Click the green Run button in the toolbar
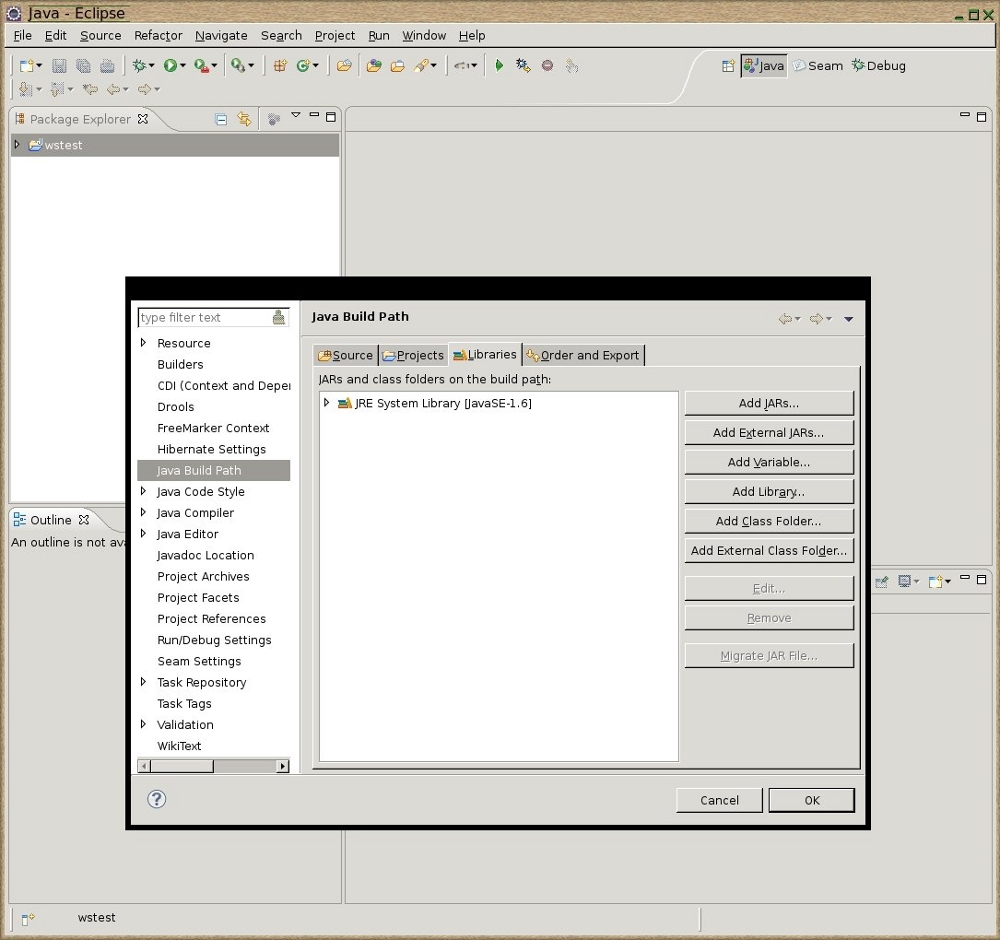The width and height of the screenshot is (1000, 940). pyautogui.click(x=170, y=66)
